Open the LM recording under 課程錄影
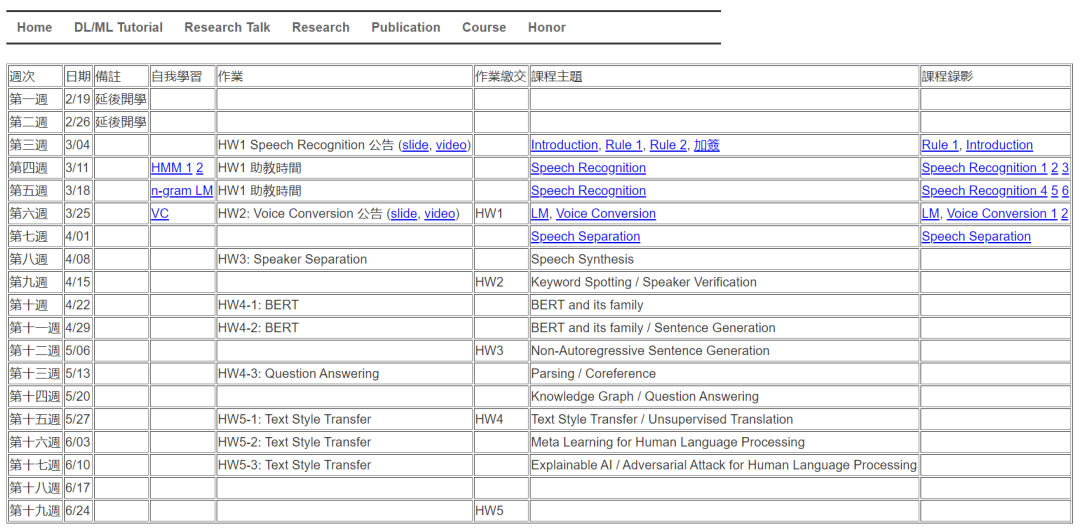The width and height of the screenshot is (1080, 531). click(x=931, y=214)
